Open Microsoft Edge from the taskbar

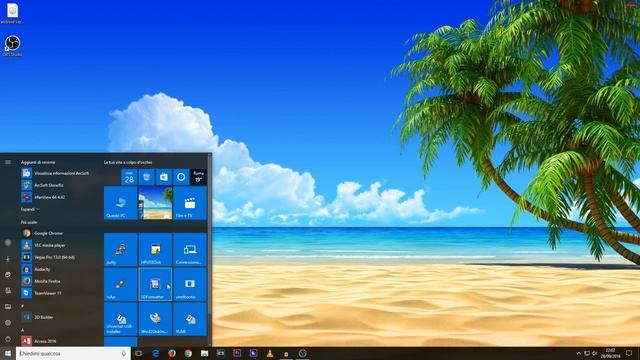pyautogui.click(x=156, y=353)
